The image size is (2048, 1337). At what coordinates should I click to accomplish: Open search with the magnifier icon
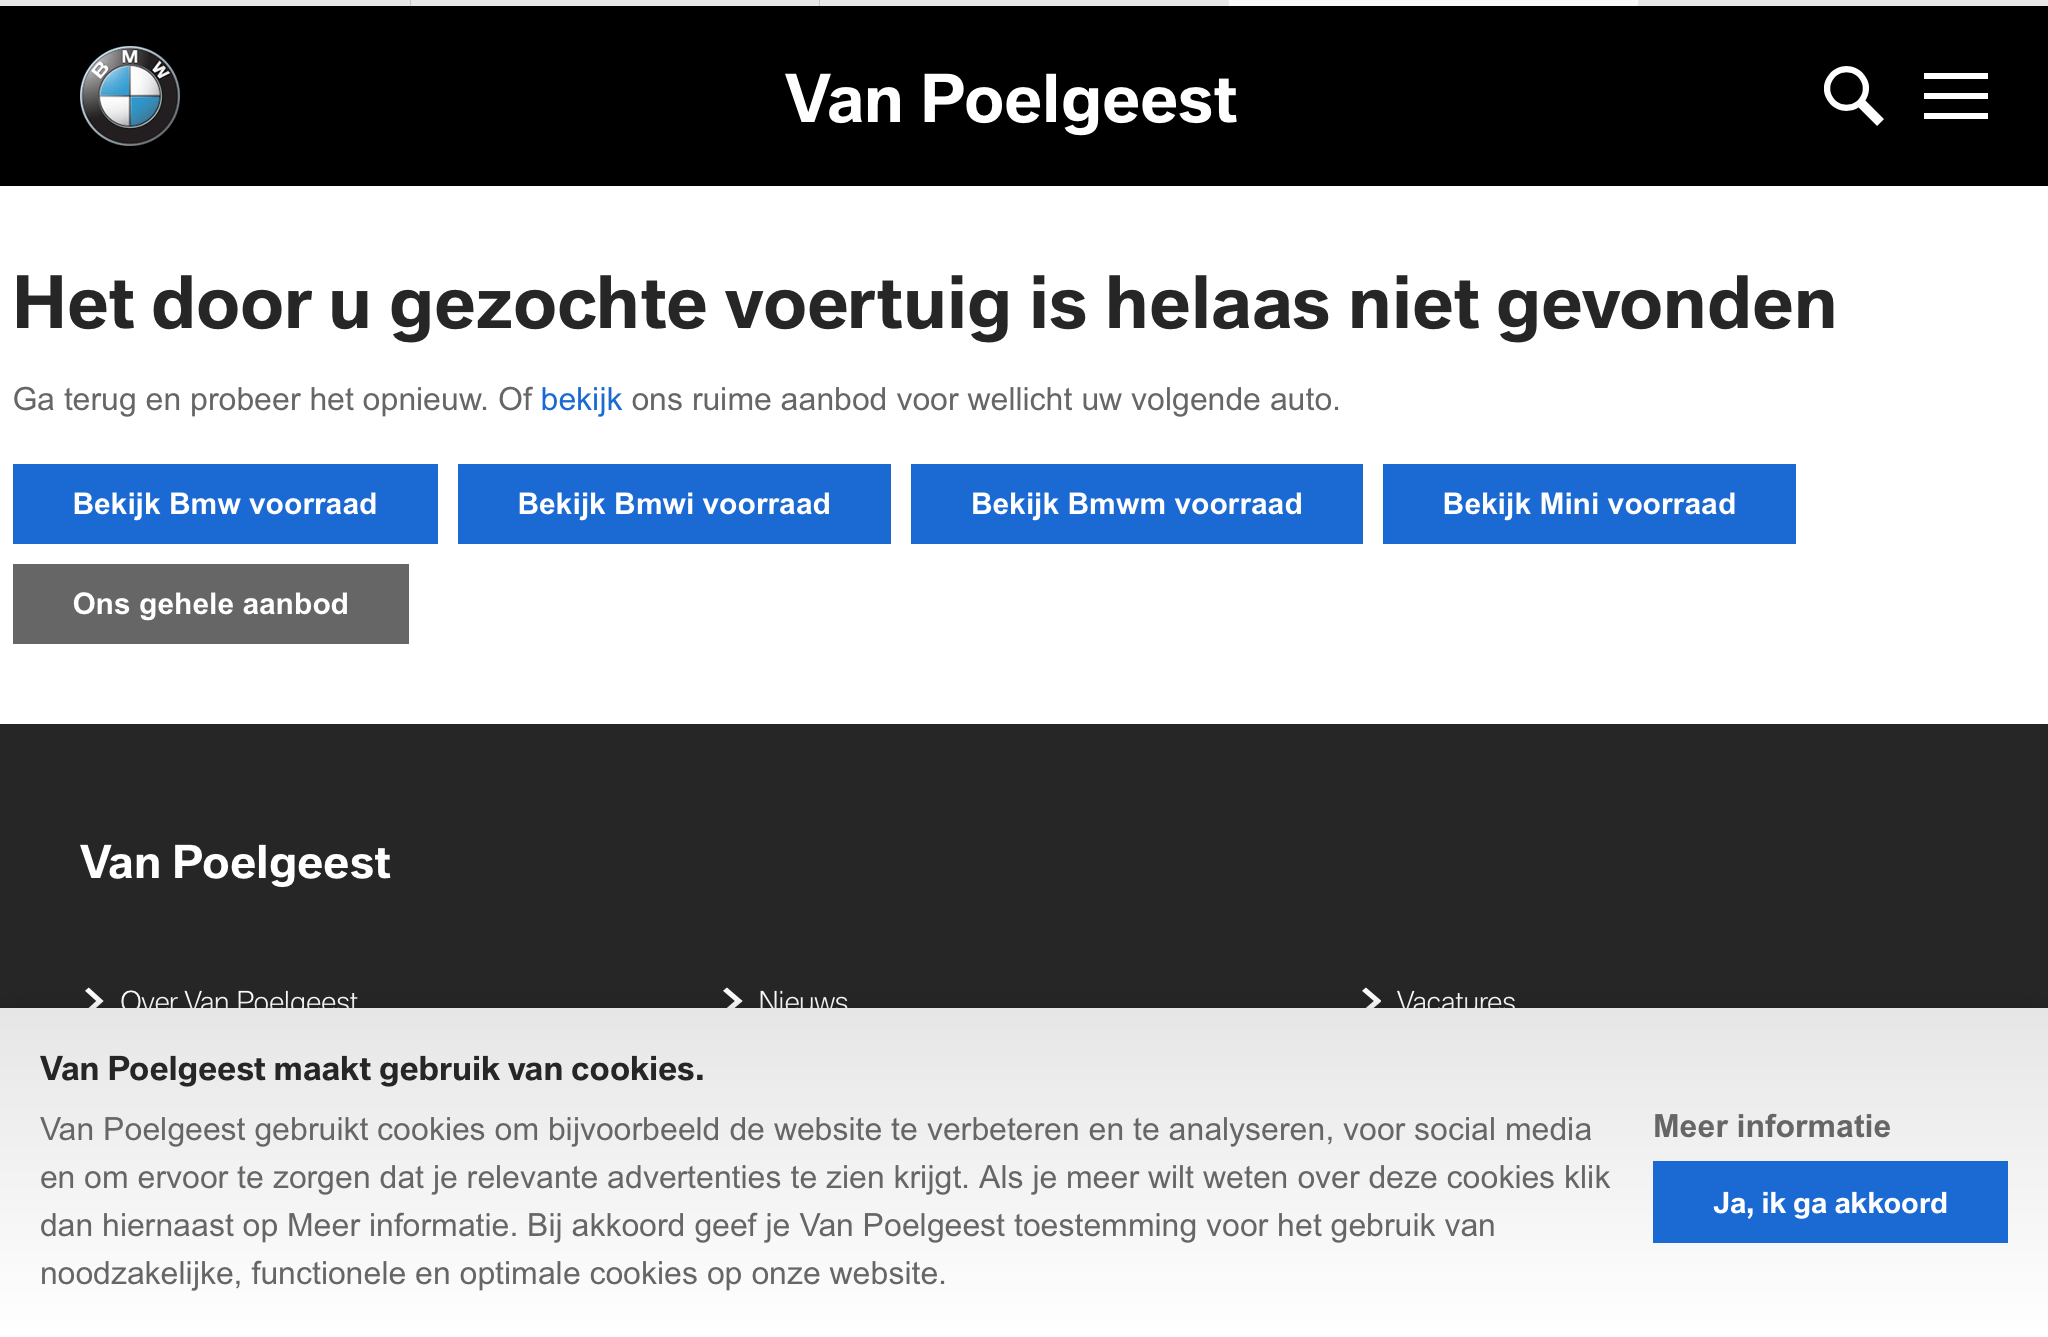[x=1853, y=96]
